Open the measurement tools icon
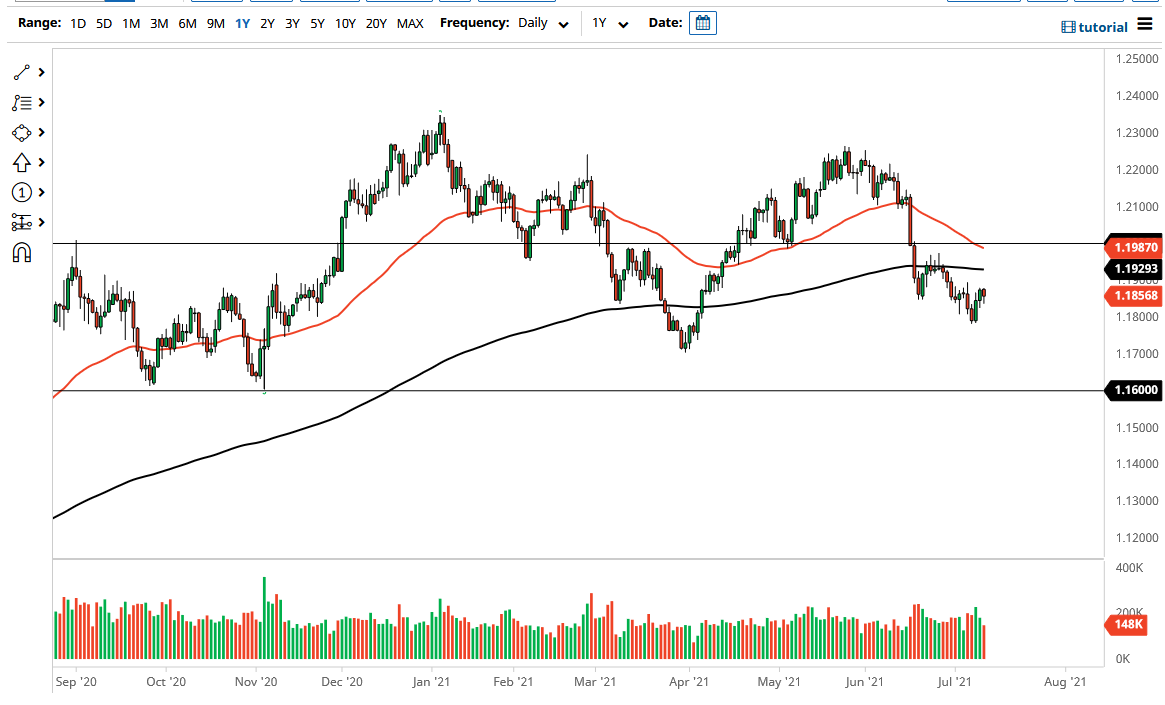Image resolution: width=1165 pixels, height=705 pixels. point(21,222)
